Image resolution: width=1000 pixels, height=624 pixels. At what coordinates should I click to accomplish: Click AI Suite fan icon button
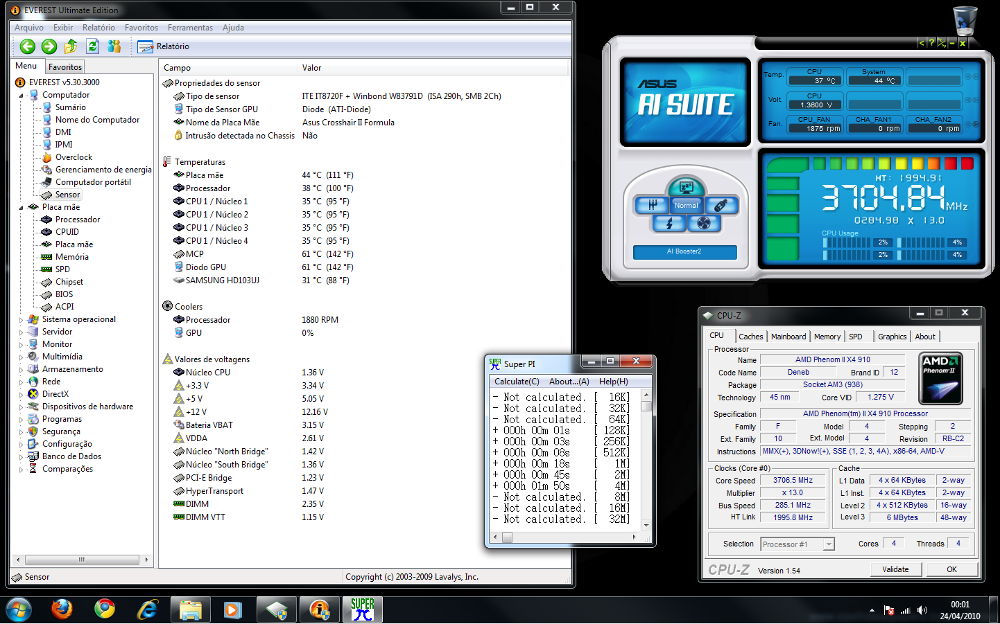point(704,223)
